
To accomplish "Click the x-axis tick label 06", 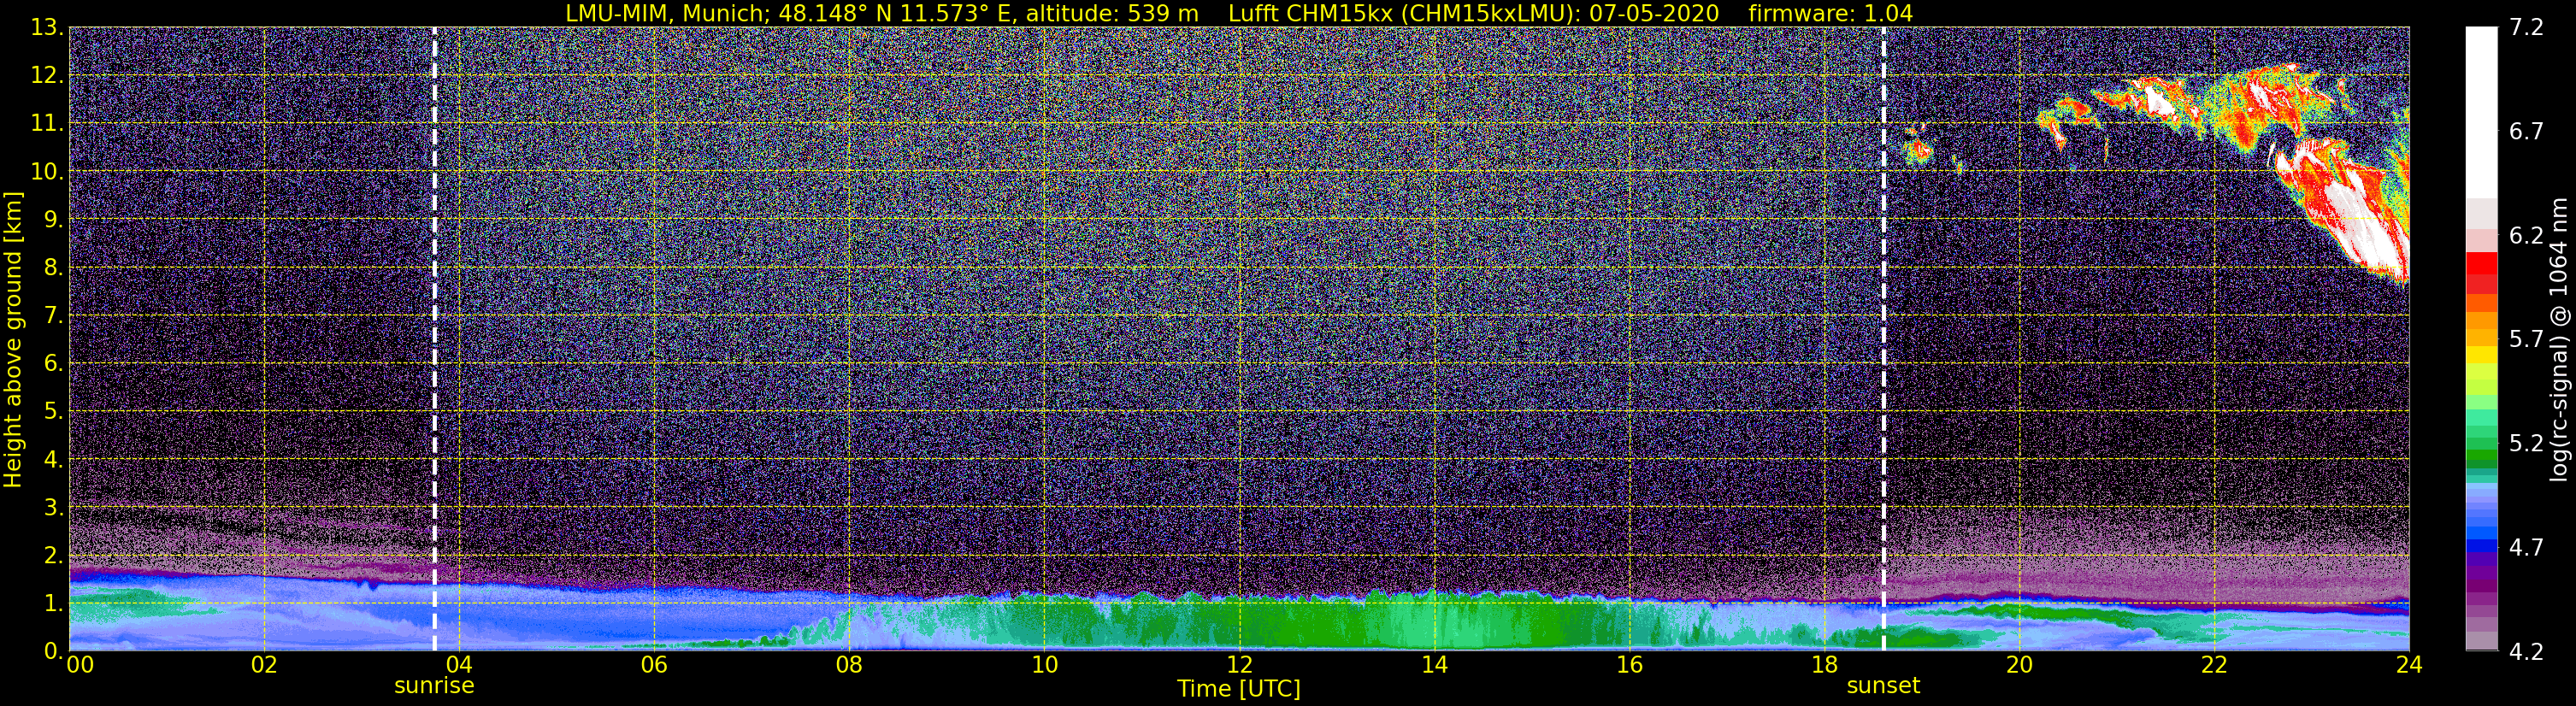I will coord(654,665).
